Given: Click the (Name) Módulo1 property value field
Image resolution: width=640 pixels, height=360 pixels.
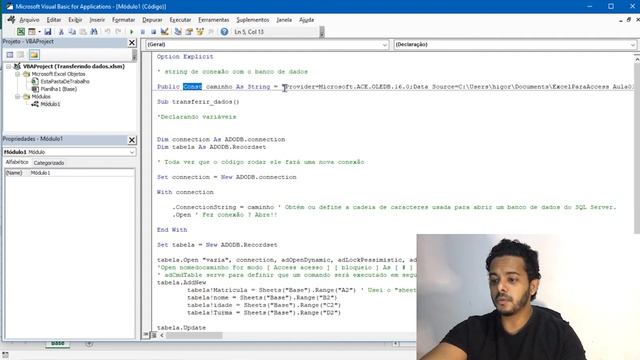Looking at the screenshot, I should click(x=81, y=173).
